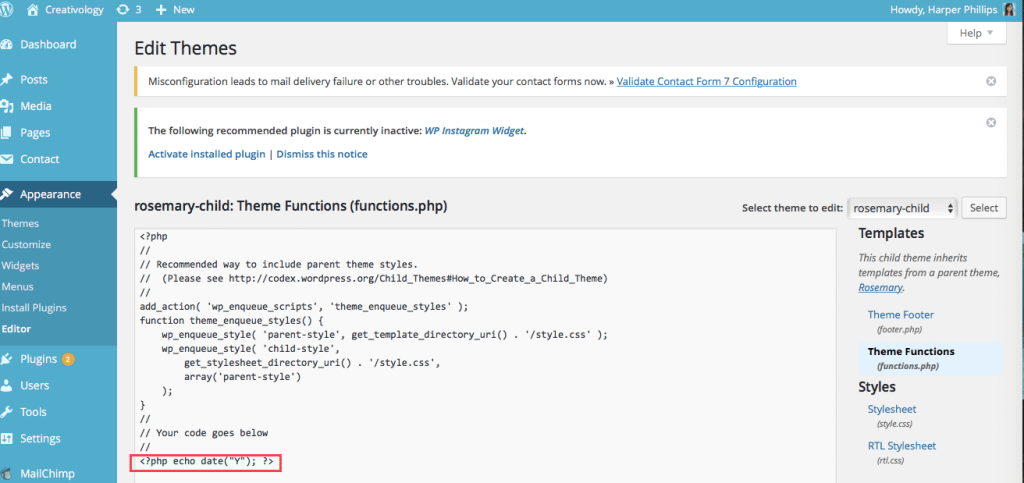Click the MailChimp monkey icon
Image resolution: width=1024 pixels, height=483 pixels.
[7, 474]
